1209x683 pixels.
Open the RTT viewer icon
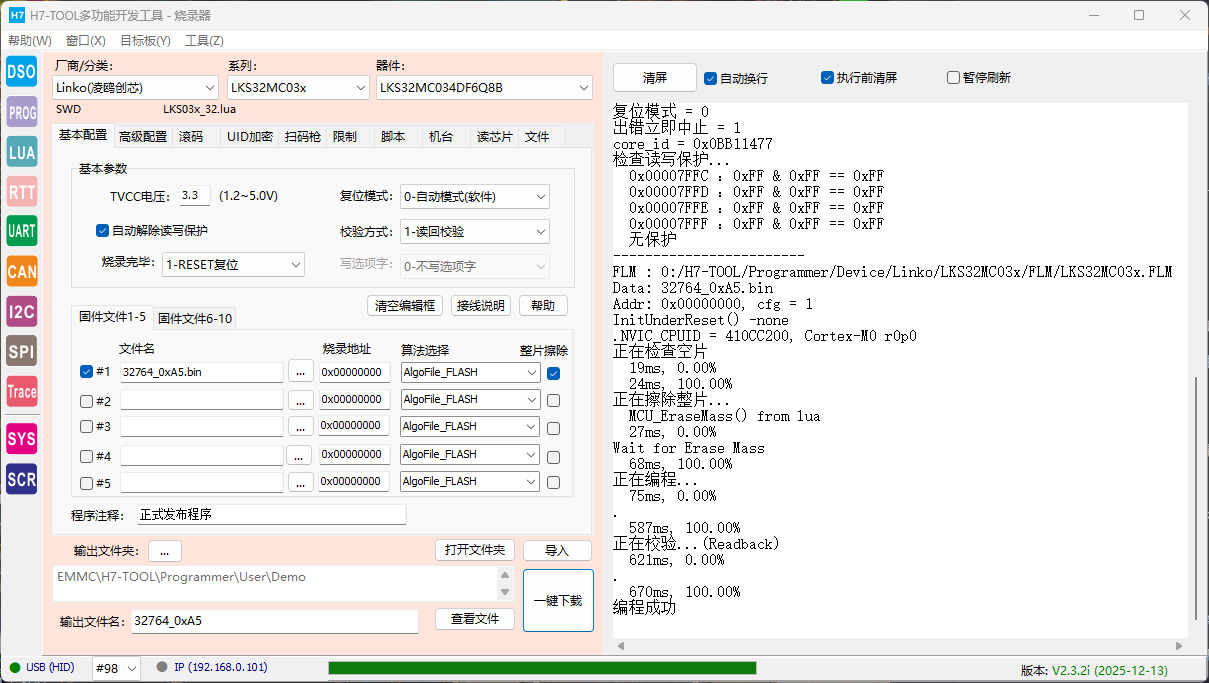(x=21, y=191)
